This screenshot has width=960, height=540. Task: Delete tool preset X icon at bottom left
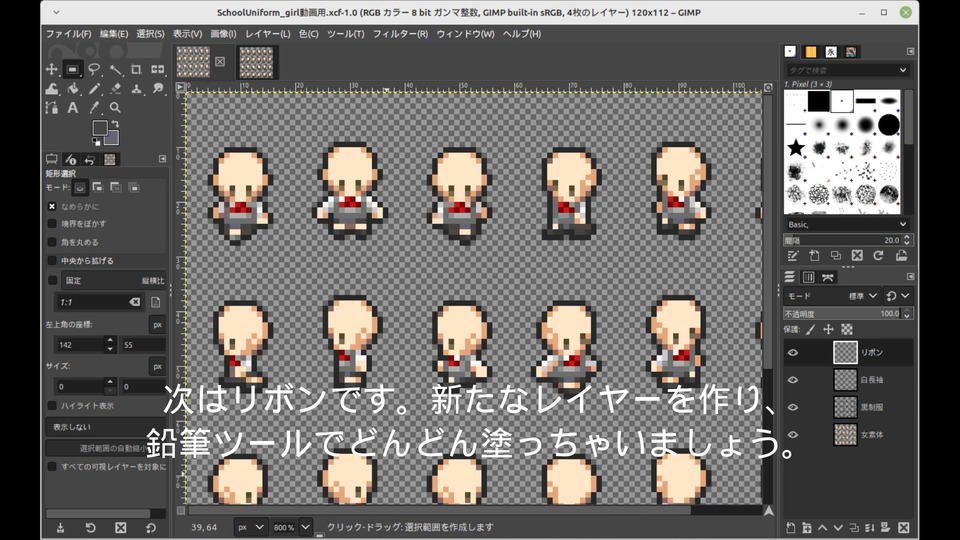pos(121,528)
